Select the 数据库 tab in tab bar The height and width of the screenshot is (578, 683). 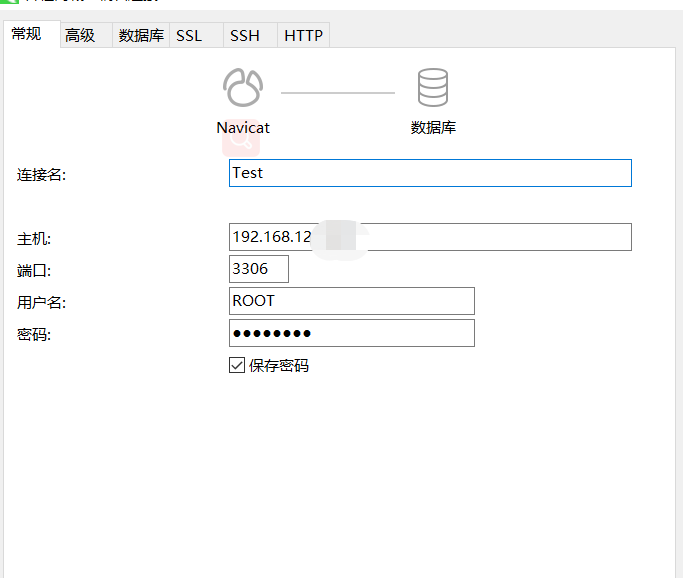click(141, 36)
